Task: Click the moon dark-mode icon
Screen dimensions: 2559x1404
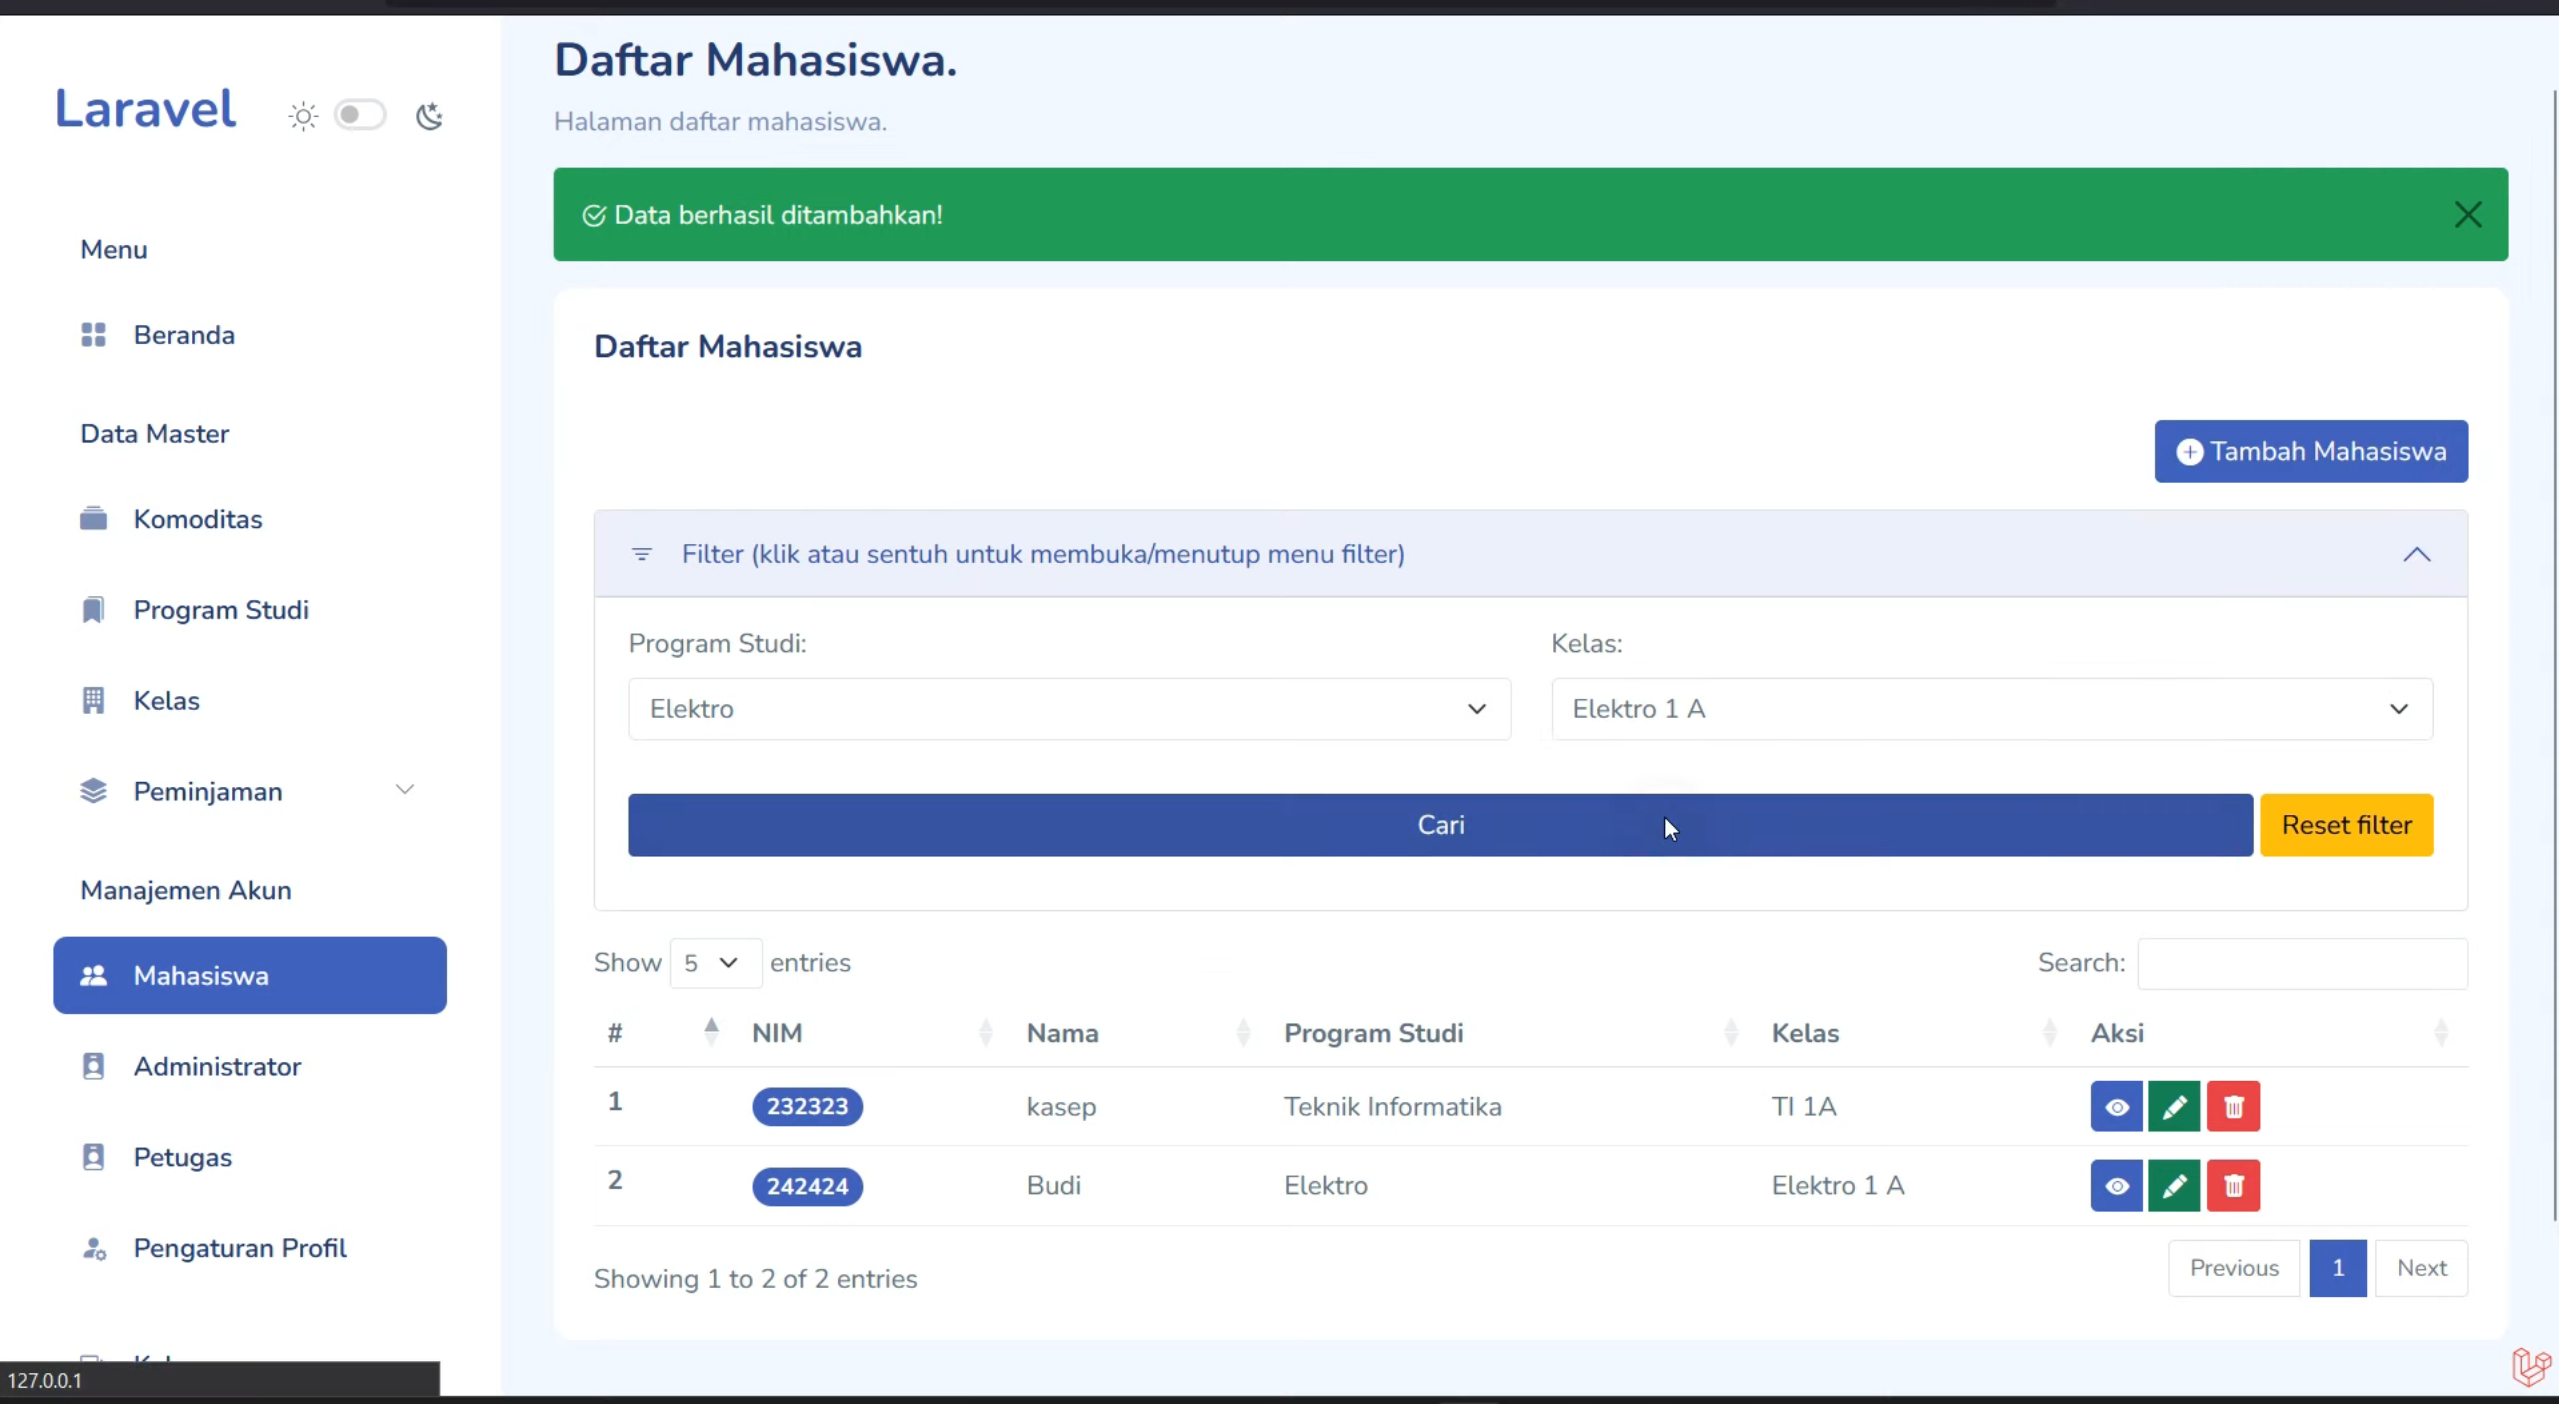Action: pyautogui.click(x=430, y=116)
